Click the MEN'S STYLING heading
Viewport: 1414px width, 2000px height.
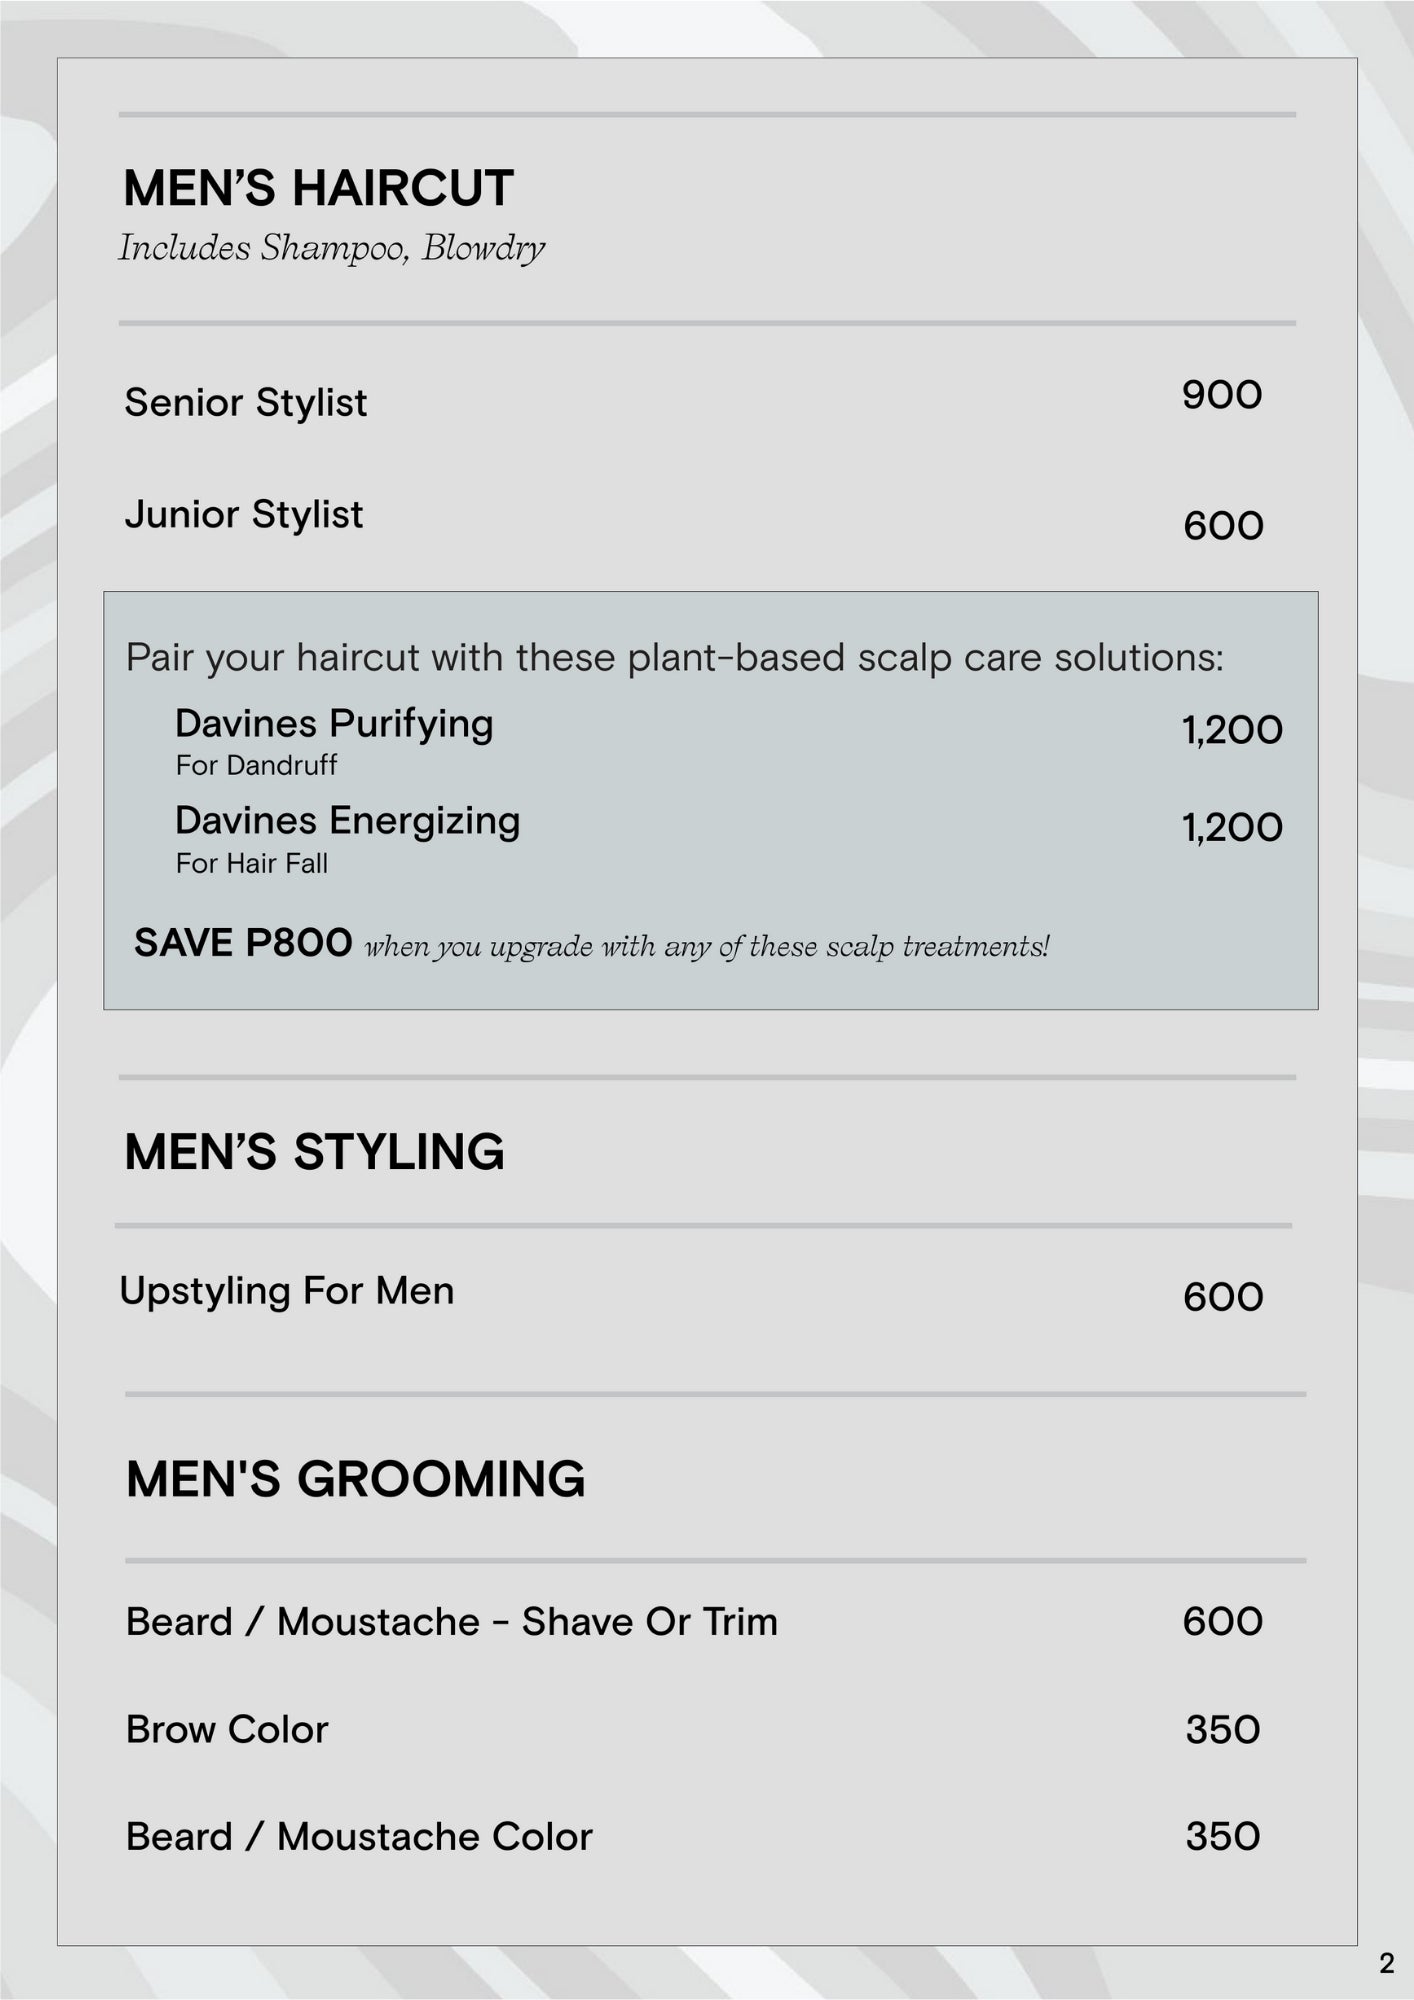314,1151
